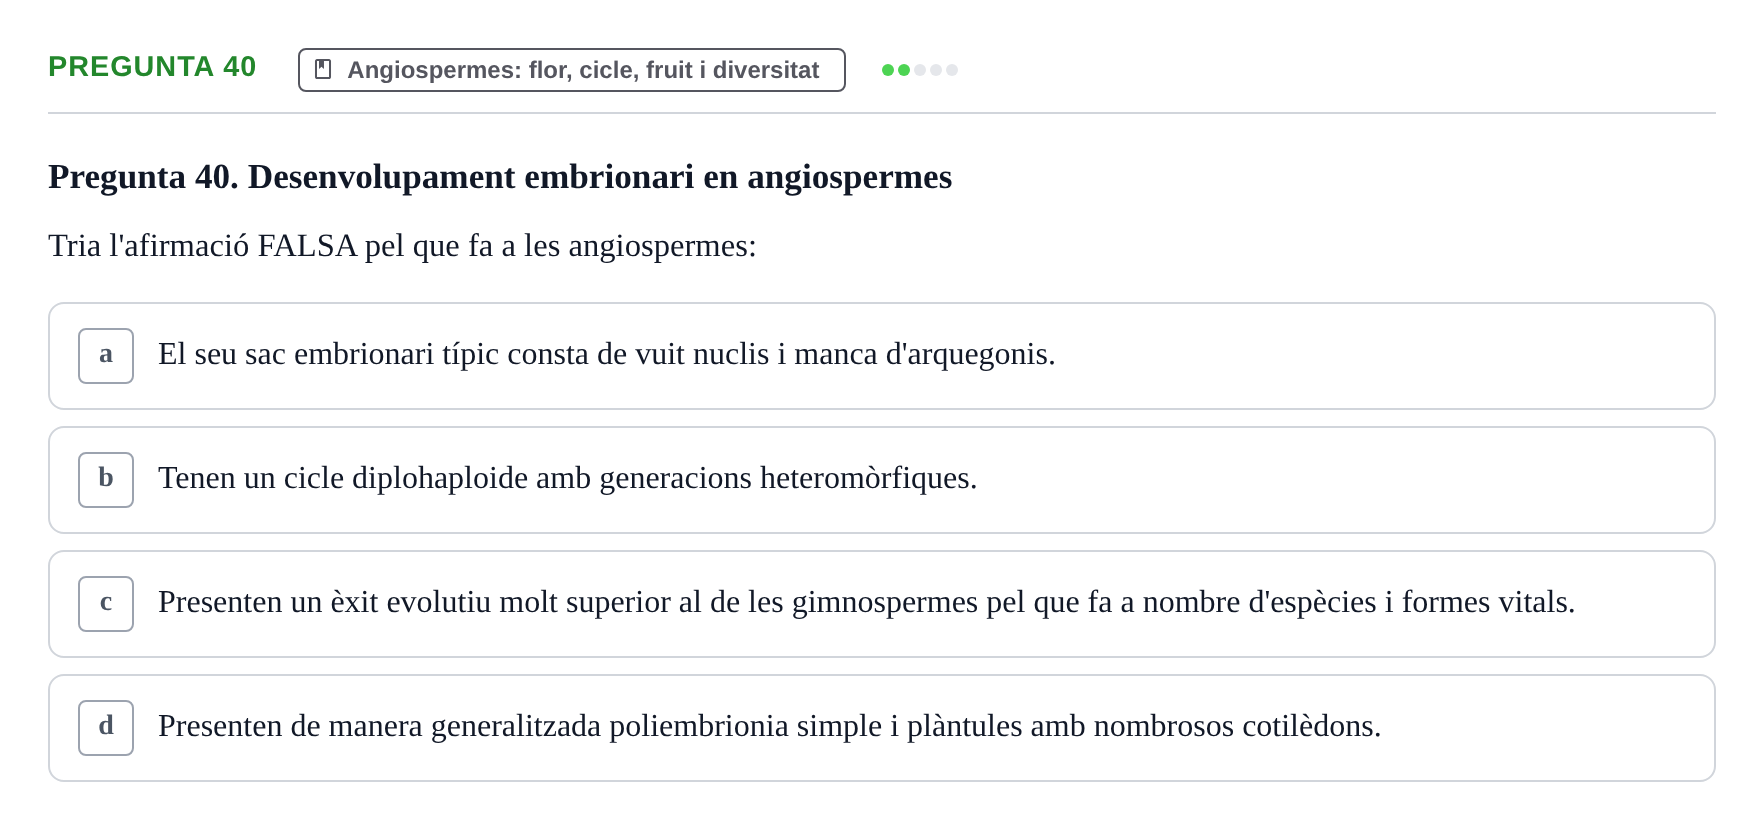Click the book icon in topic tag
The height and width of the screenshot is (830, 1764).
(x=323, y=69)
